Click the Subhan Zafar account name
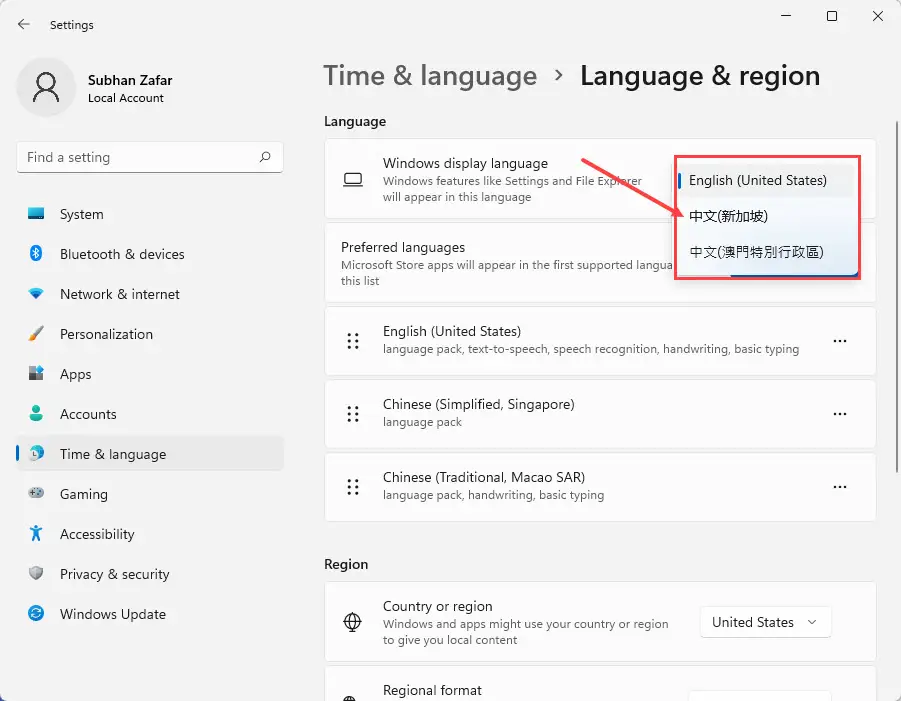 tap(130, 80)
